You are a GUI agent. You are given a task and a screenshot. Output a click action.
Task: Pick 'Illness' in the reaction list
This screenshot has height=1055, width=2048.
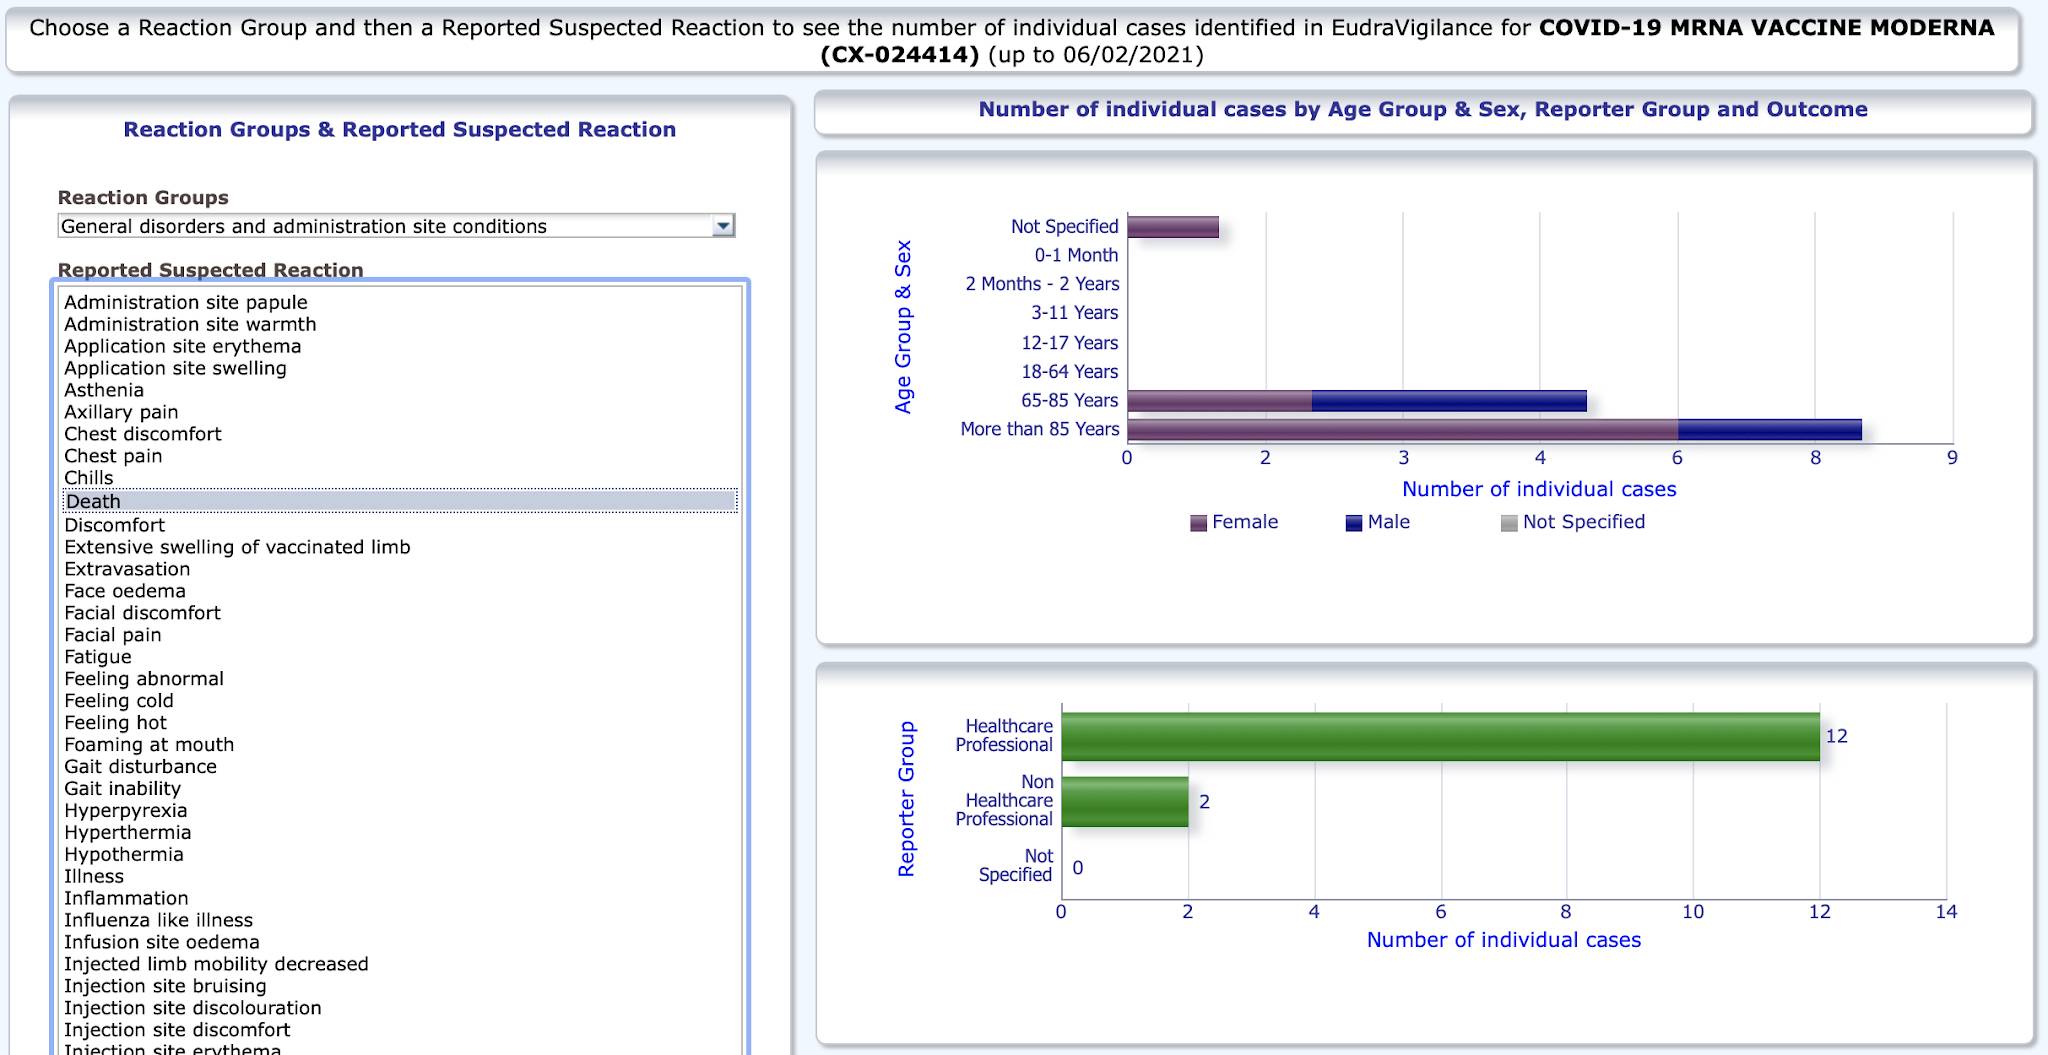[94, 877]
